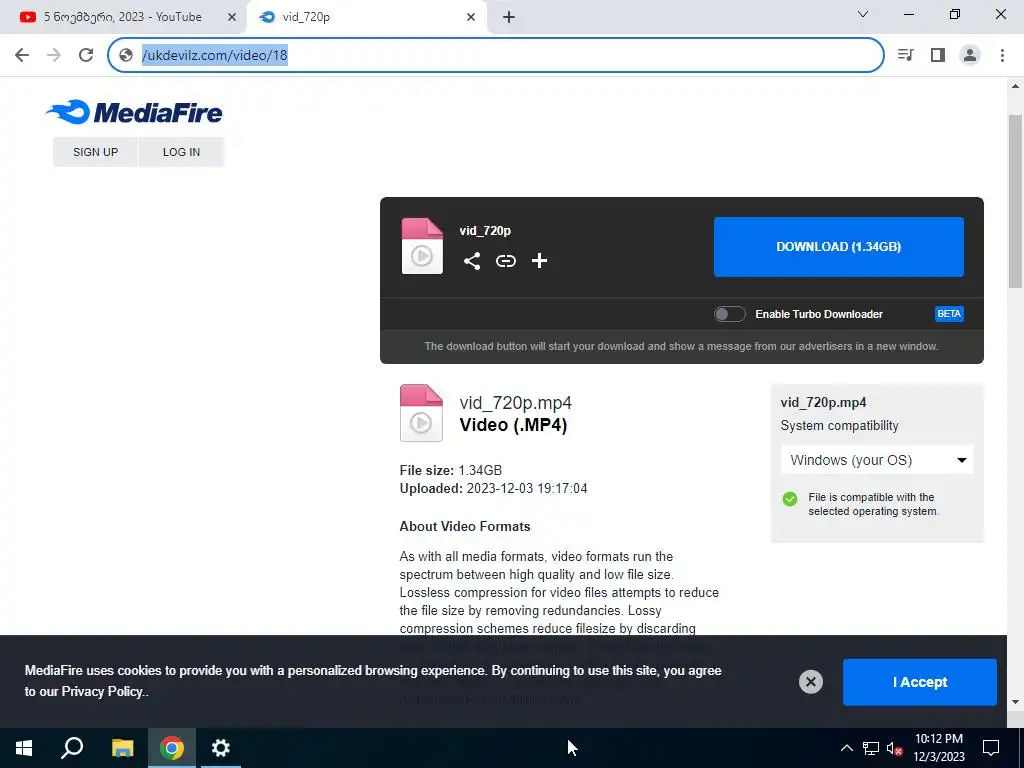Open File Explorer from taskbar
Viewport: 1024px width, 768px height.
[122, 748]
